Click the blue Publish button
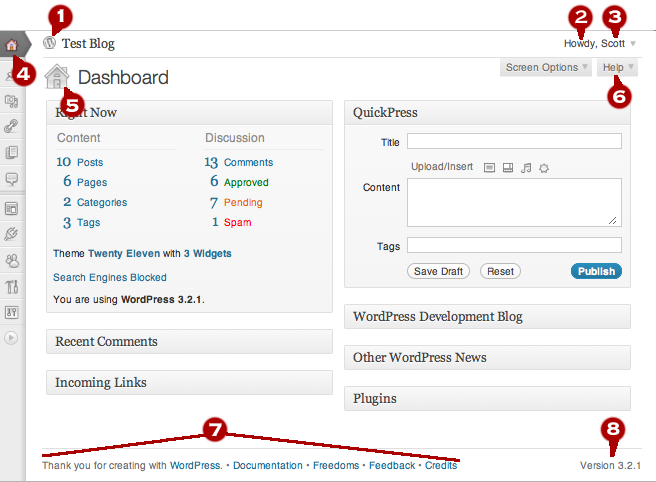The image size is (656, 482). [x=596, y=271]
